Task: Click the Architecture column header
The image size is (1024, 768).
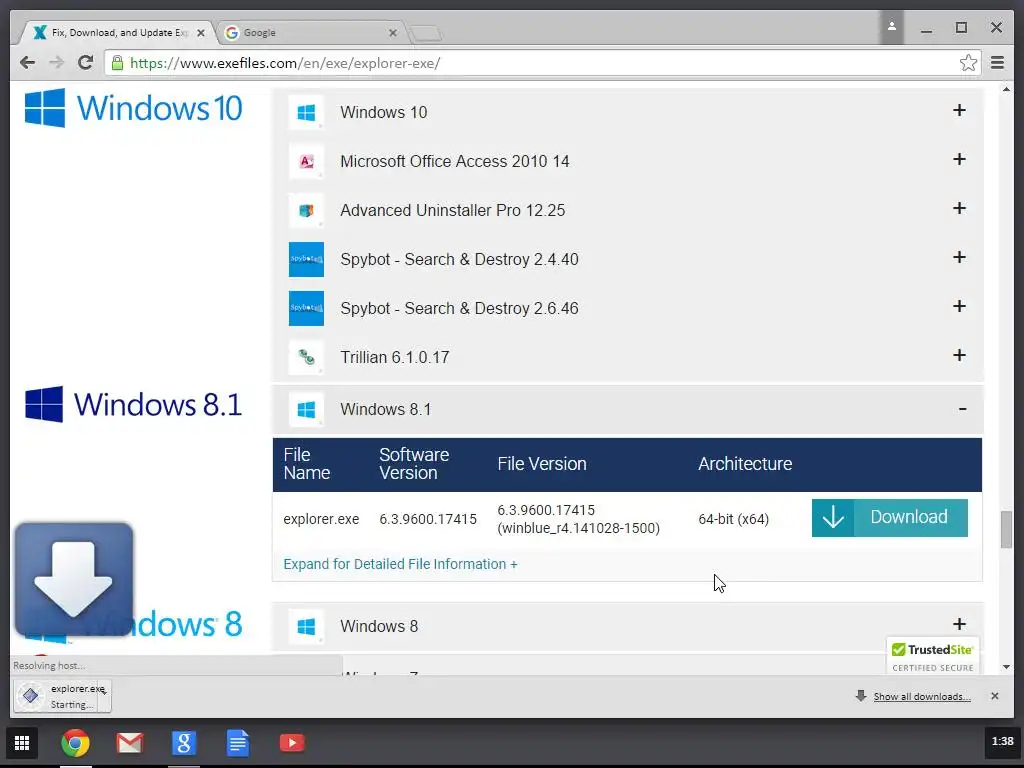Action: [745, 464]
